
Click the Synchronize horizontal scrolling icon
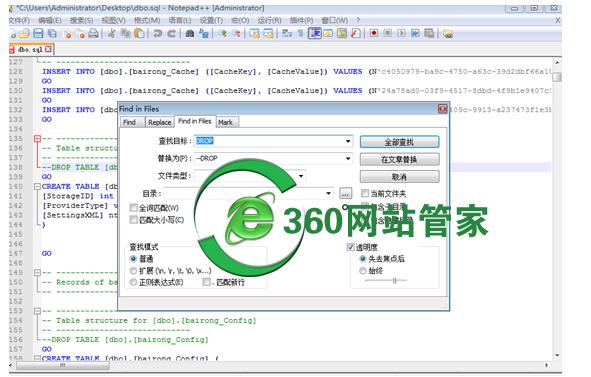tap(268, 34)
